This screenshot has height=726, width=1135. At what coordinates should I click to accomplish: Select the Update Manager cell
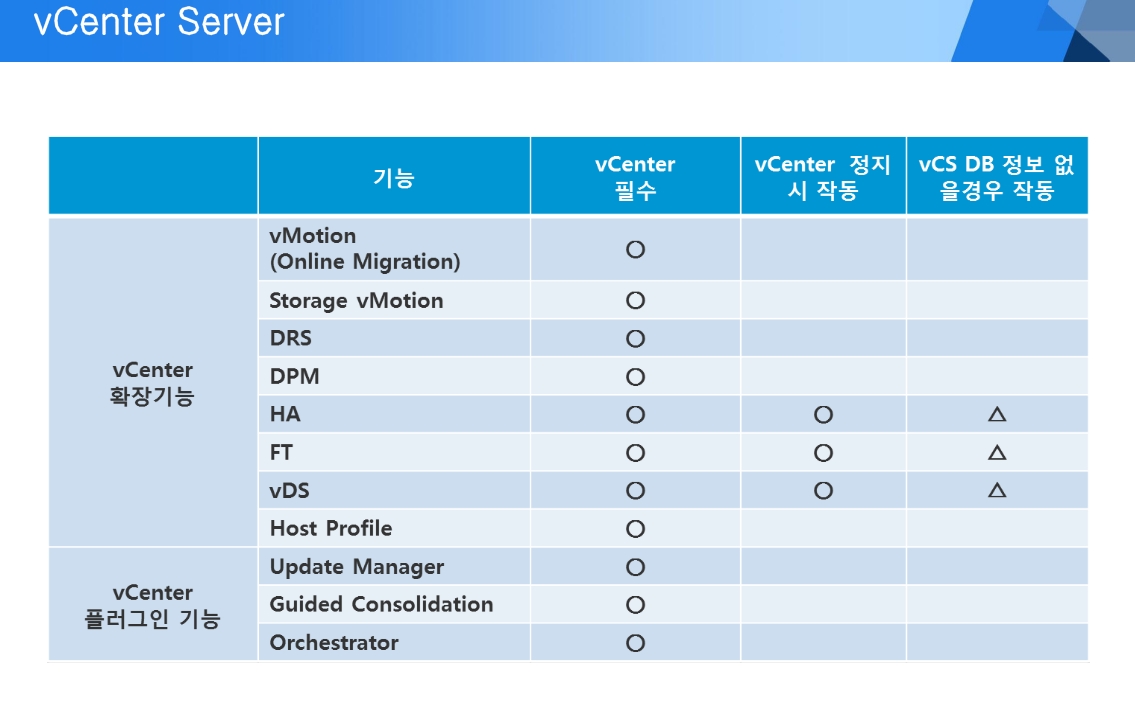point(394,567)
